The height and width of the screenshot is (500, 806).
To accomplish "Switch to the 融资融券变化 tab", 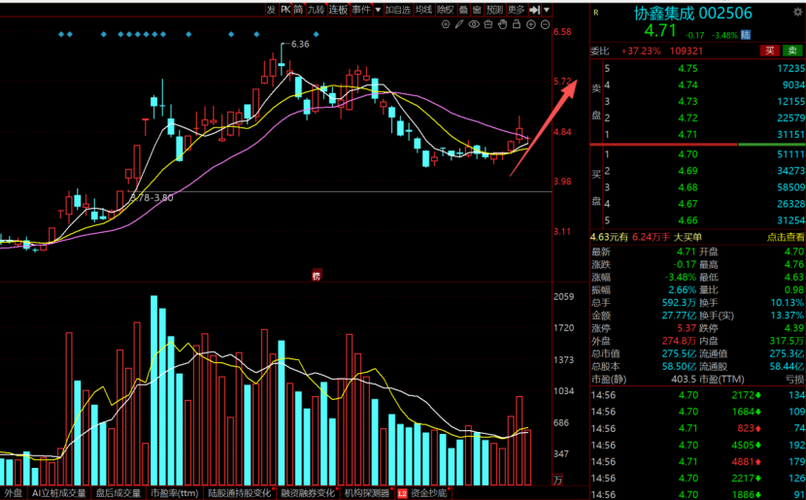I will click(307, 493).
